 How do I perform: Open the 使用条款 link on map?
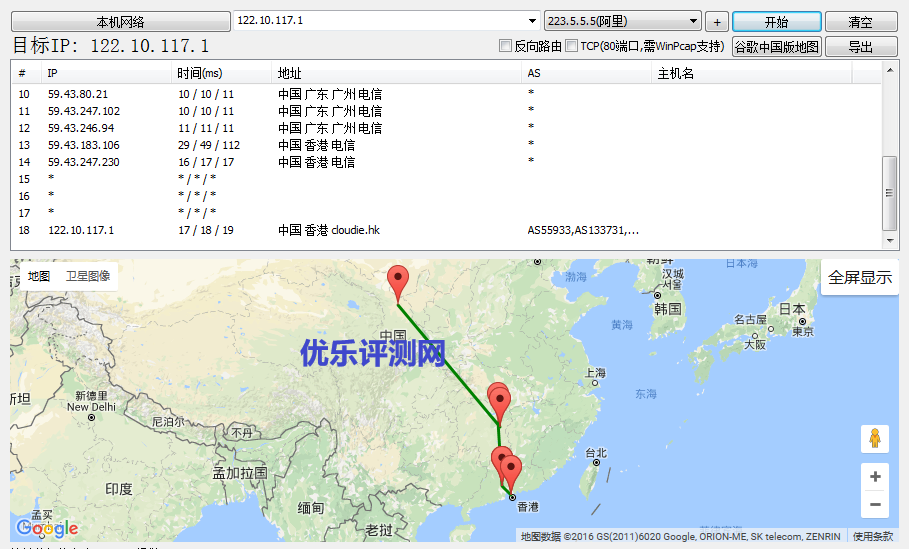[x=873, y=536]
